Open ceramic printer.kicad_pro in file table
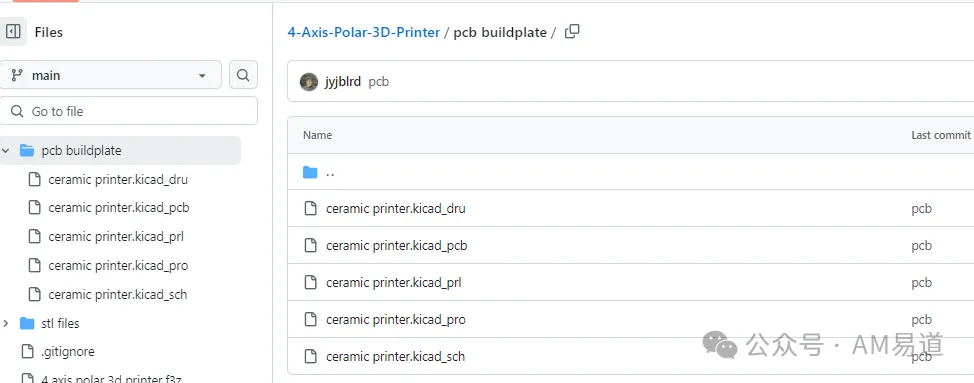974x383 pixels. (x=396, y=320)
